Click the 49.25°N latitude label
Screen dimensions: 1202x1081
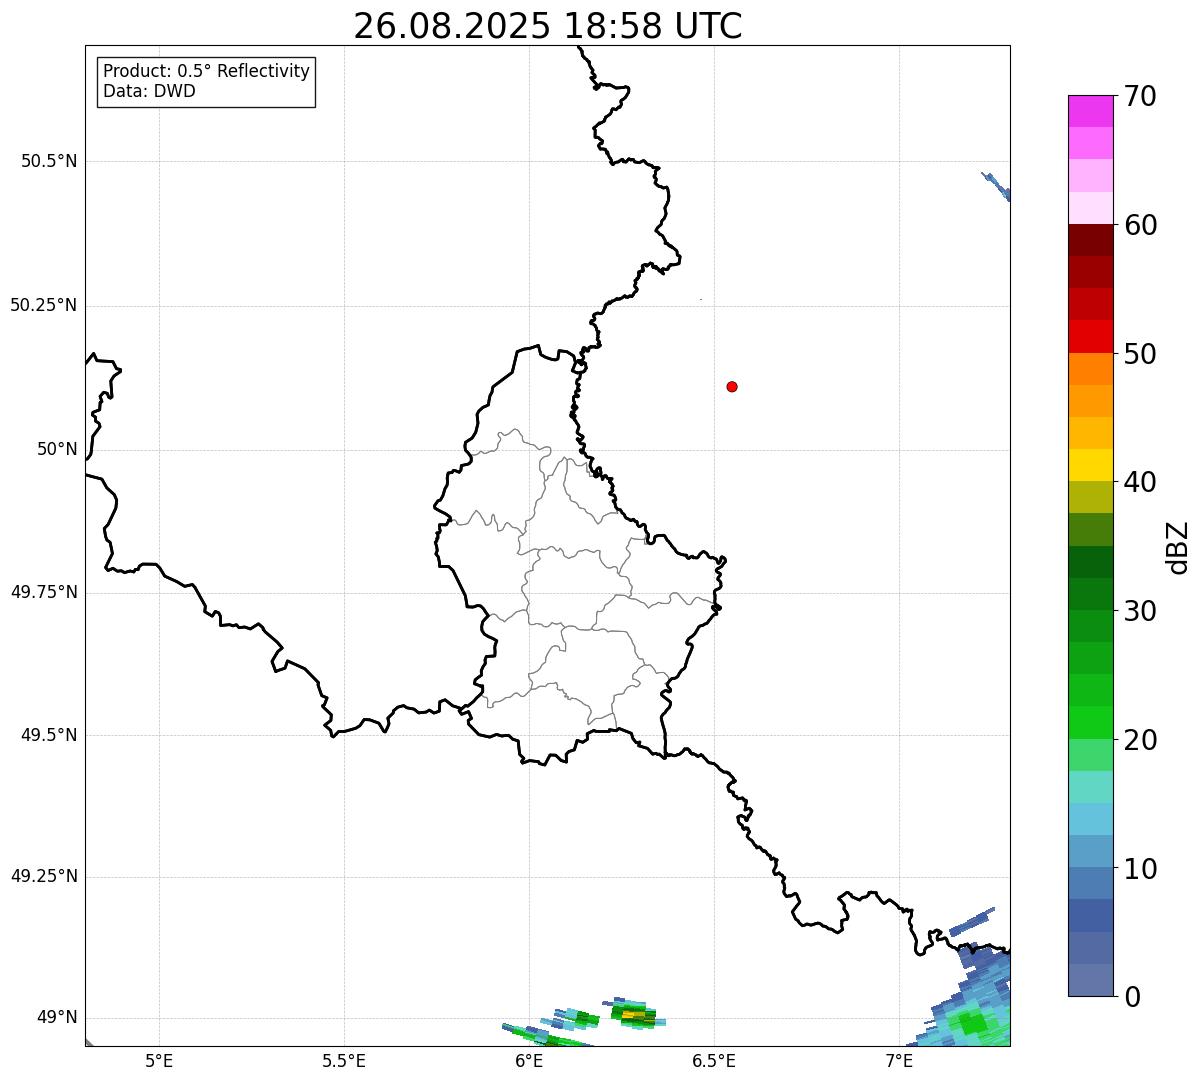point(44,876)
